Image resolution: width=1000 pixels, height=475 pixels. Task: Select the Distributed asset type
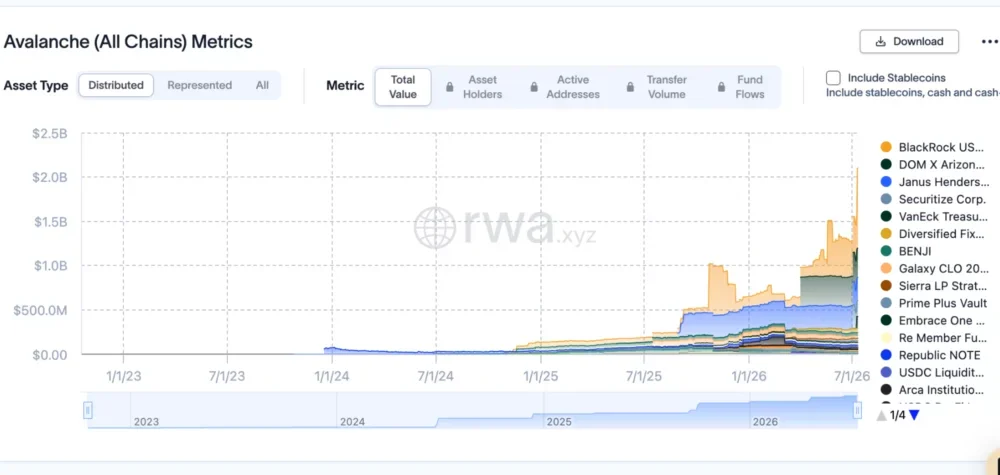116,85
